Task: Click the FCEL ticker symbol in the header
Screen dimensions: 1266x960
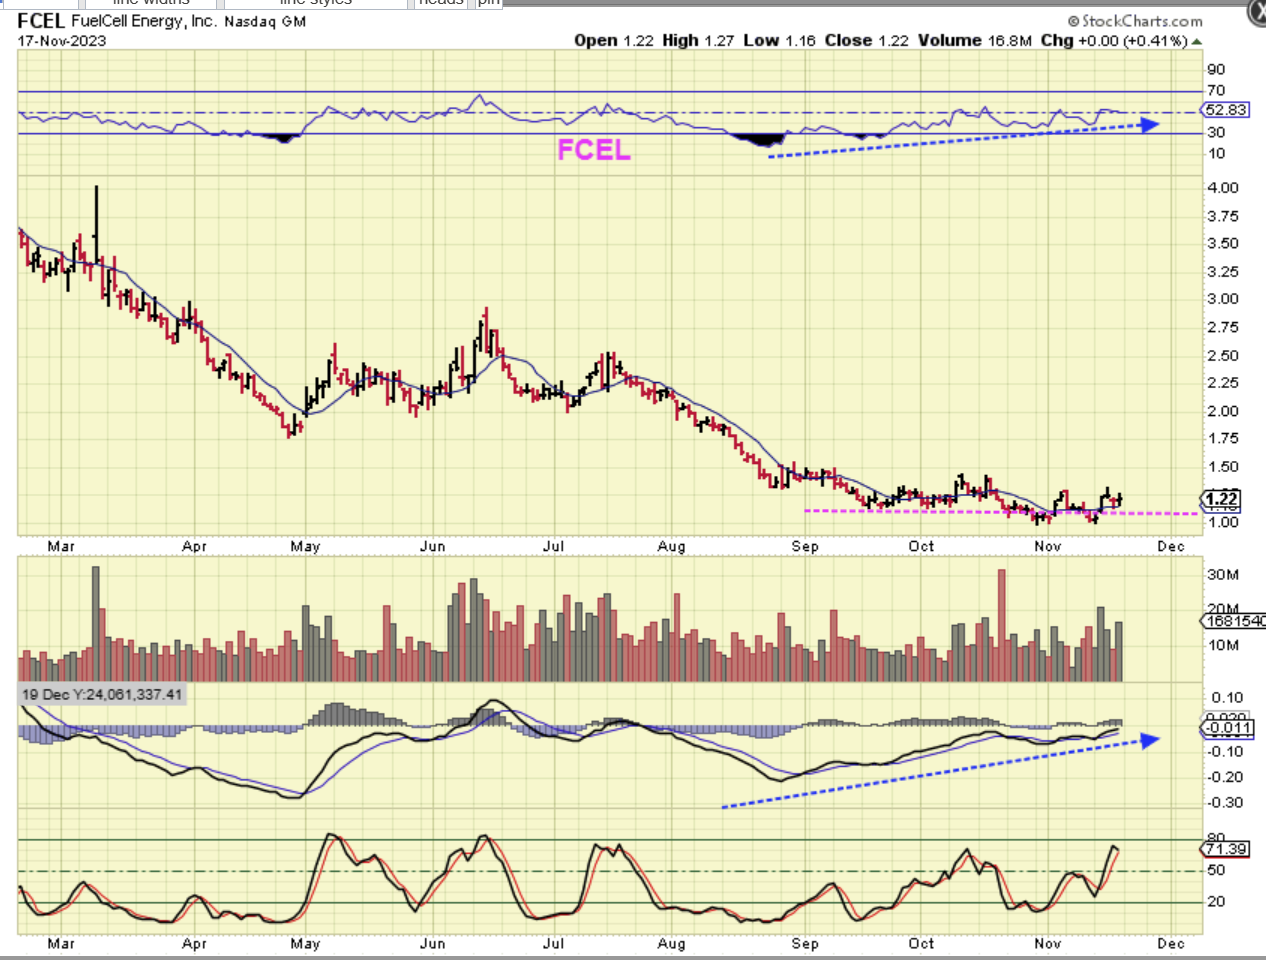Action: click(x=41, y=21)
